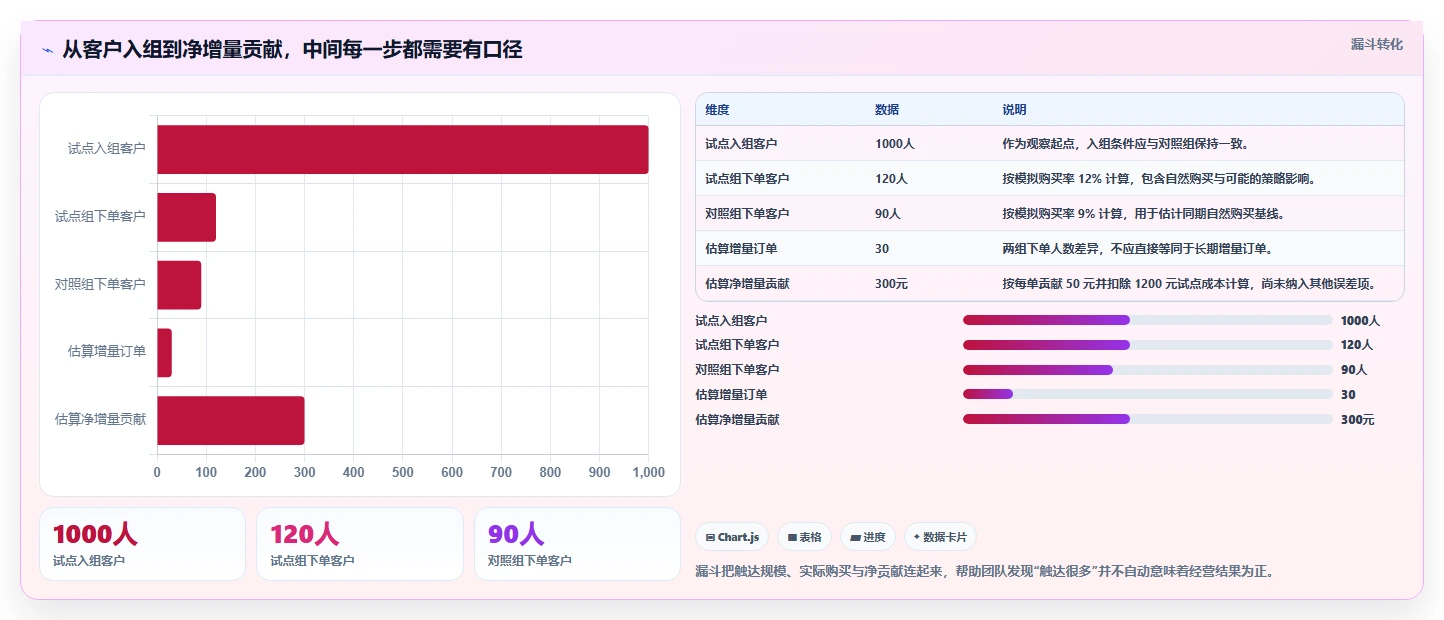Screen dimensions: 1444x620
Task: Click the 300 tick label on the x-axis
Action: (304, 472)
